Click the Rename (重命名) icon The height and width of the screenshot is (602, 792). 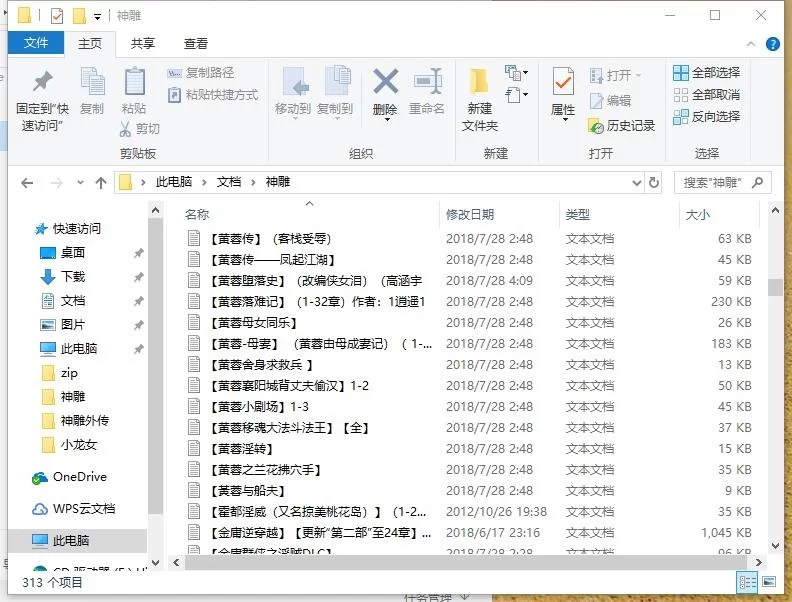tap(427, 81)
